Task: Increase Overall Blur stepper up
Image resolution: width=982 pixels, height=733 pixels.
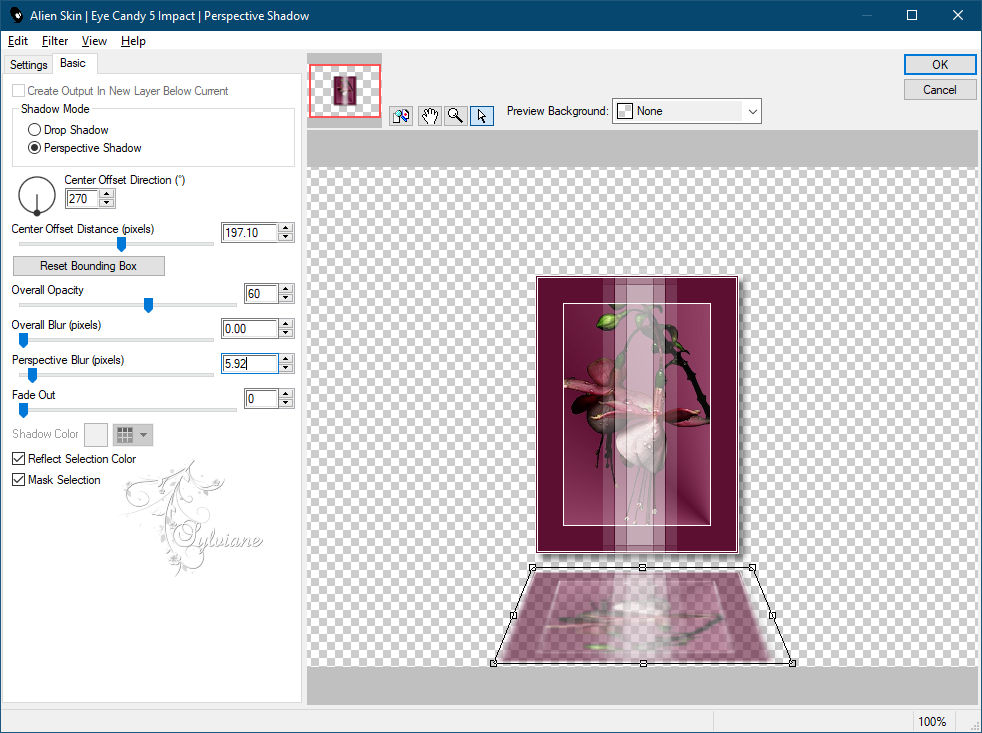Action: [x=286, y=325]
